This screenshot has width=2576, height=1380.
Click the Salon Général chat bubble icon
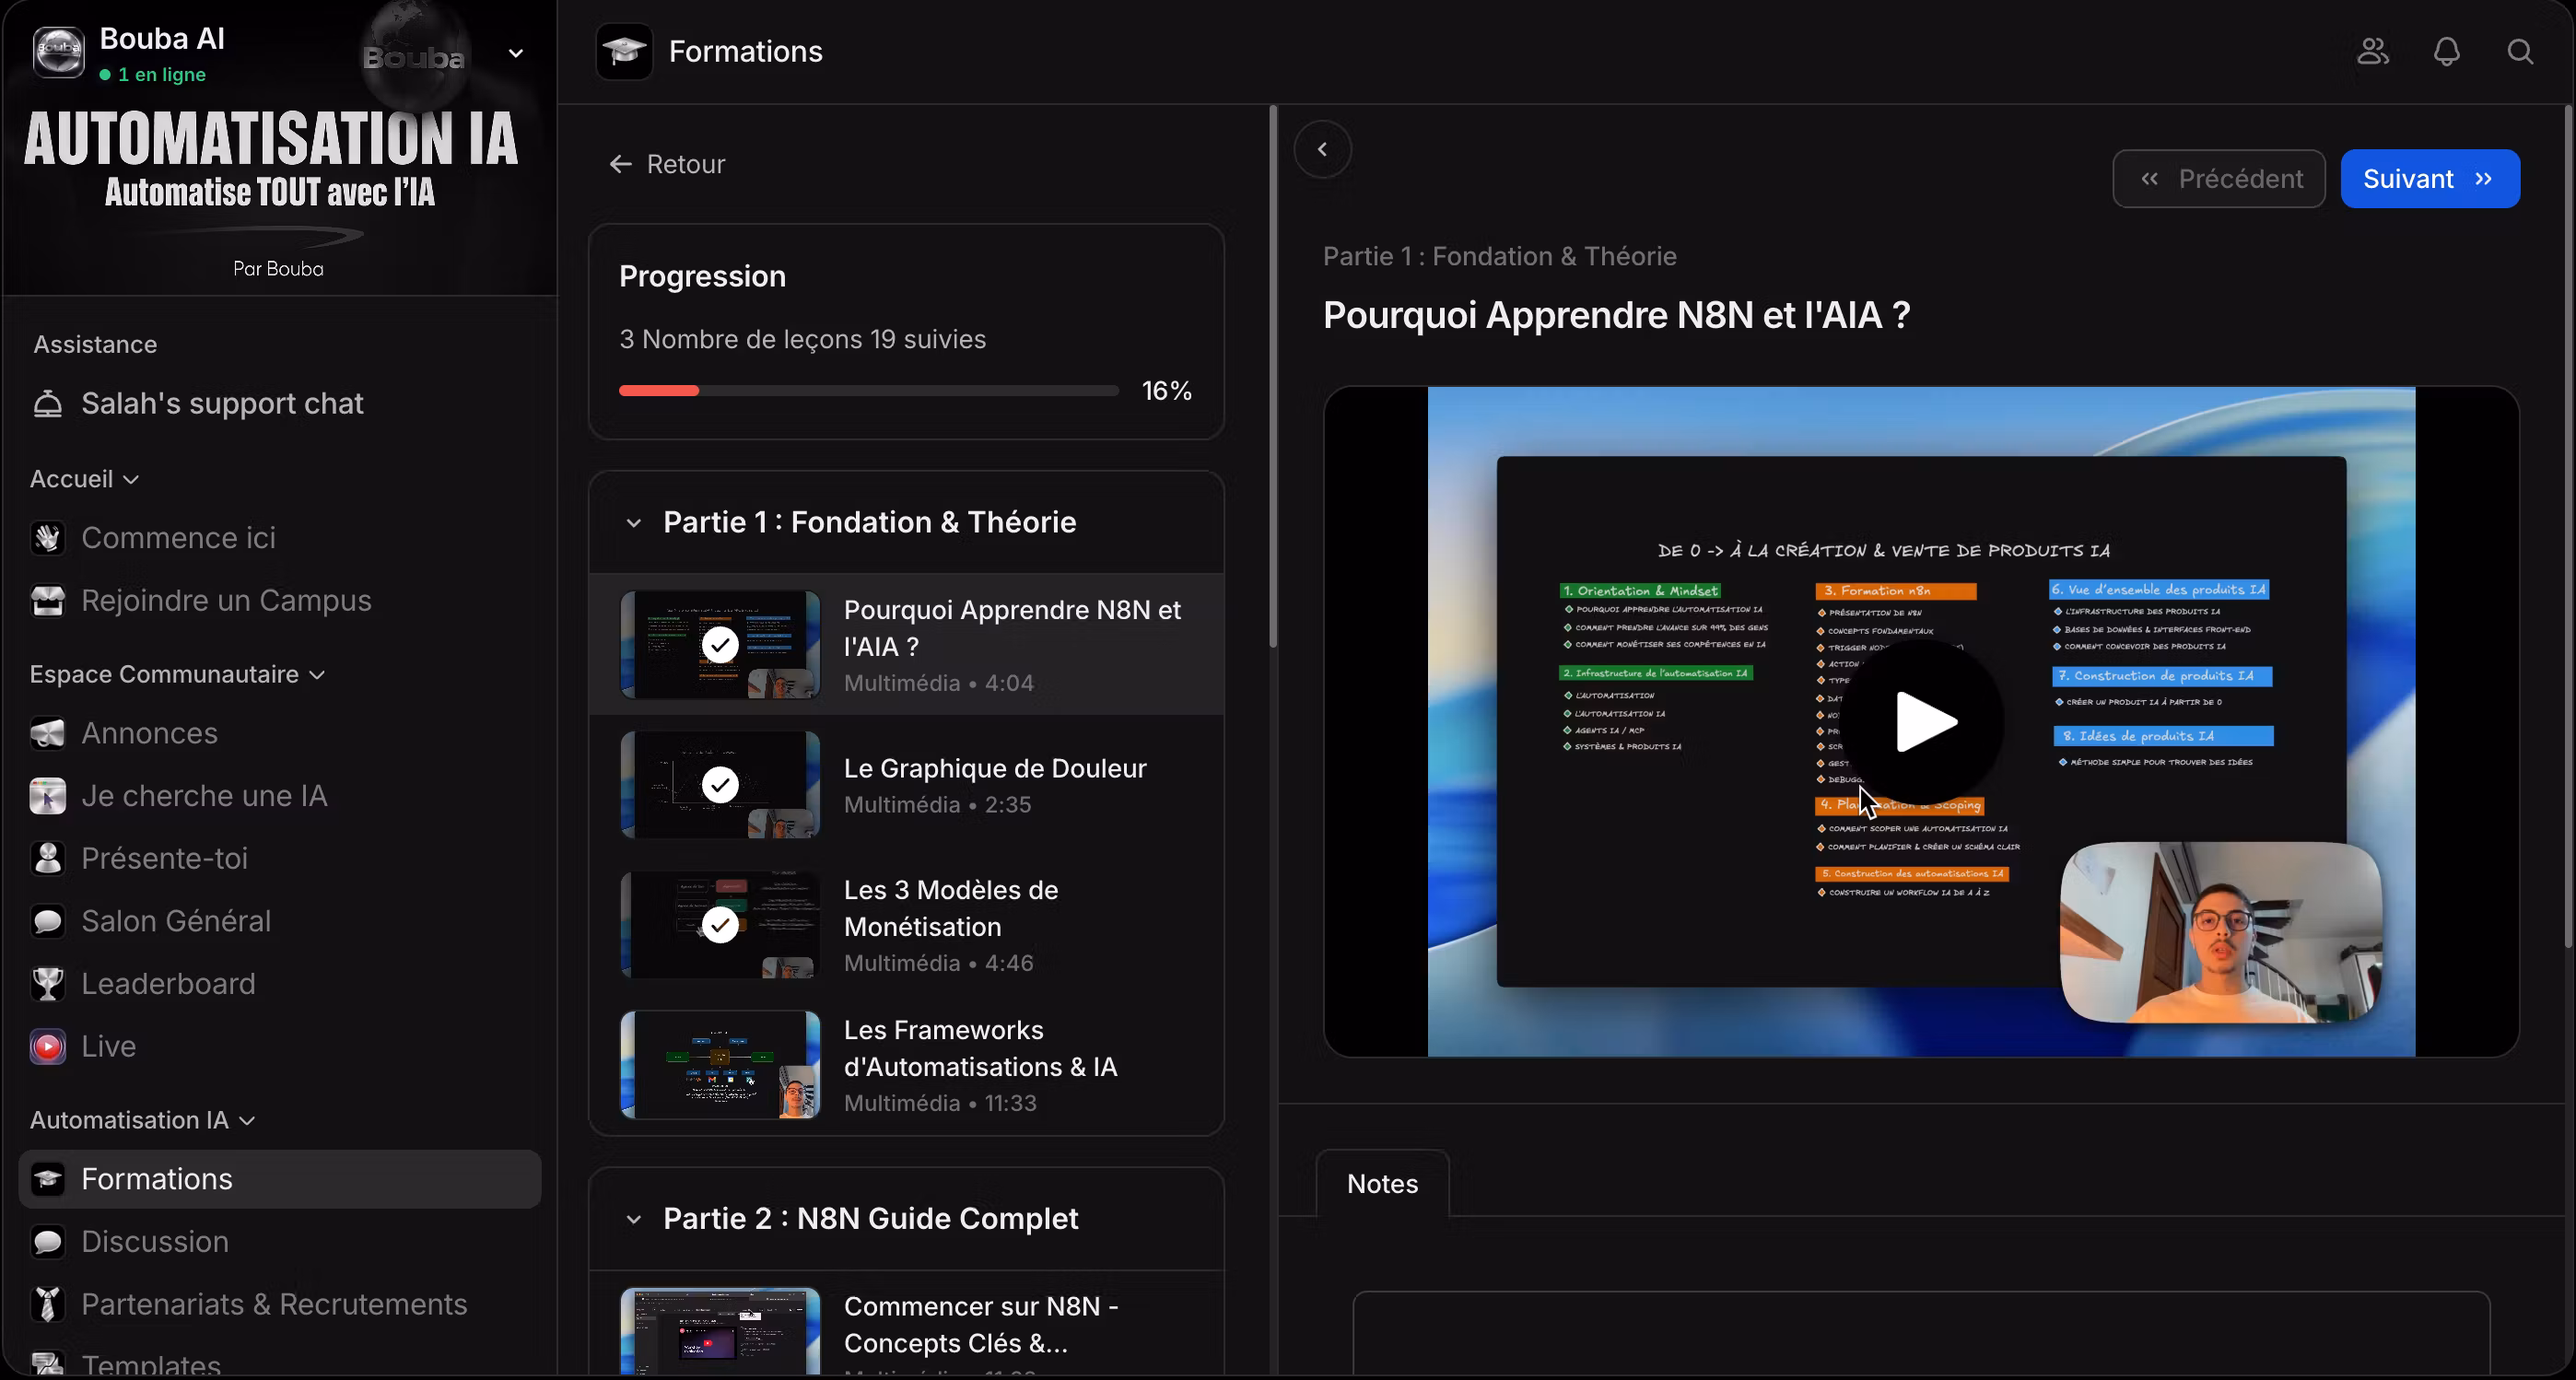(47, 921)
